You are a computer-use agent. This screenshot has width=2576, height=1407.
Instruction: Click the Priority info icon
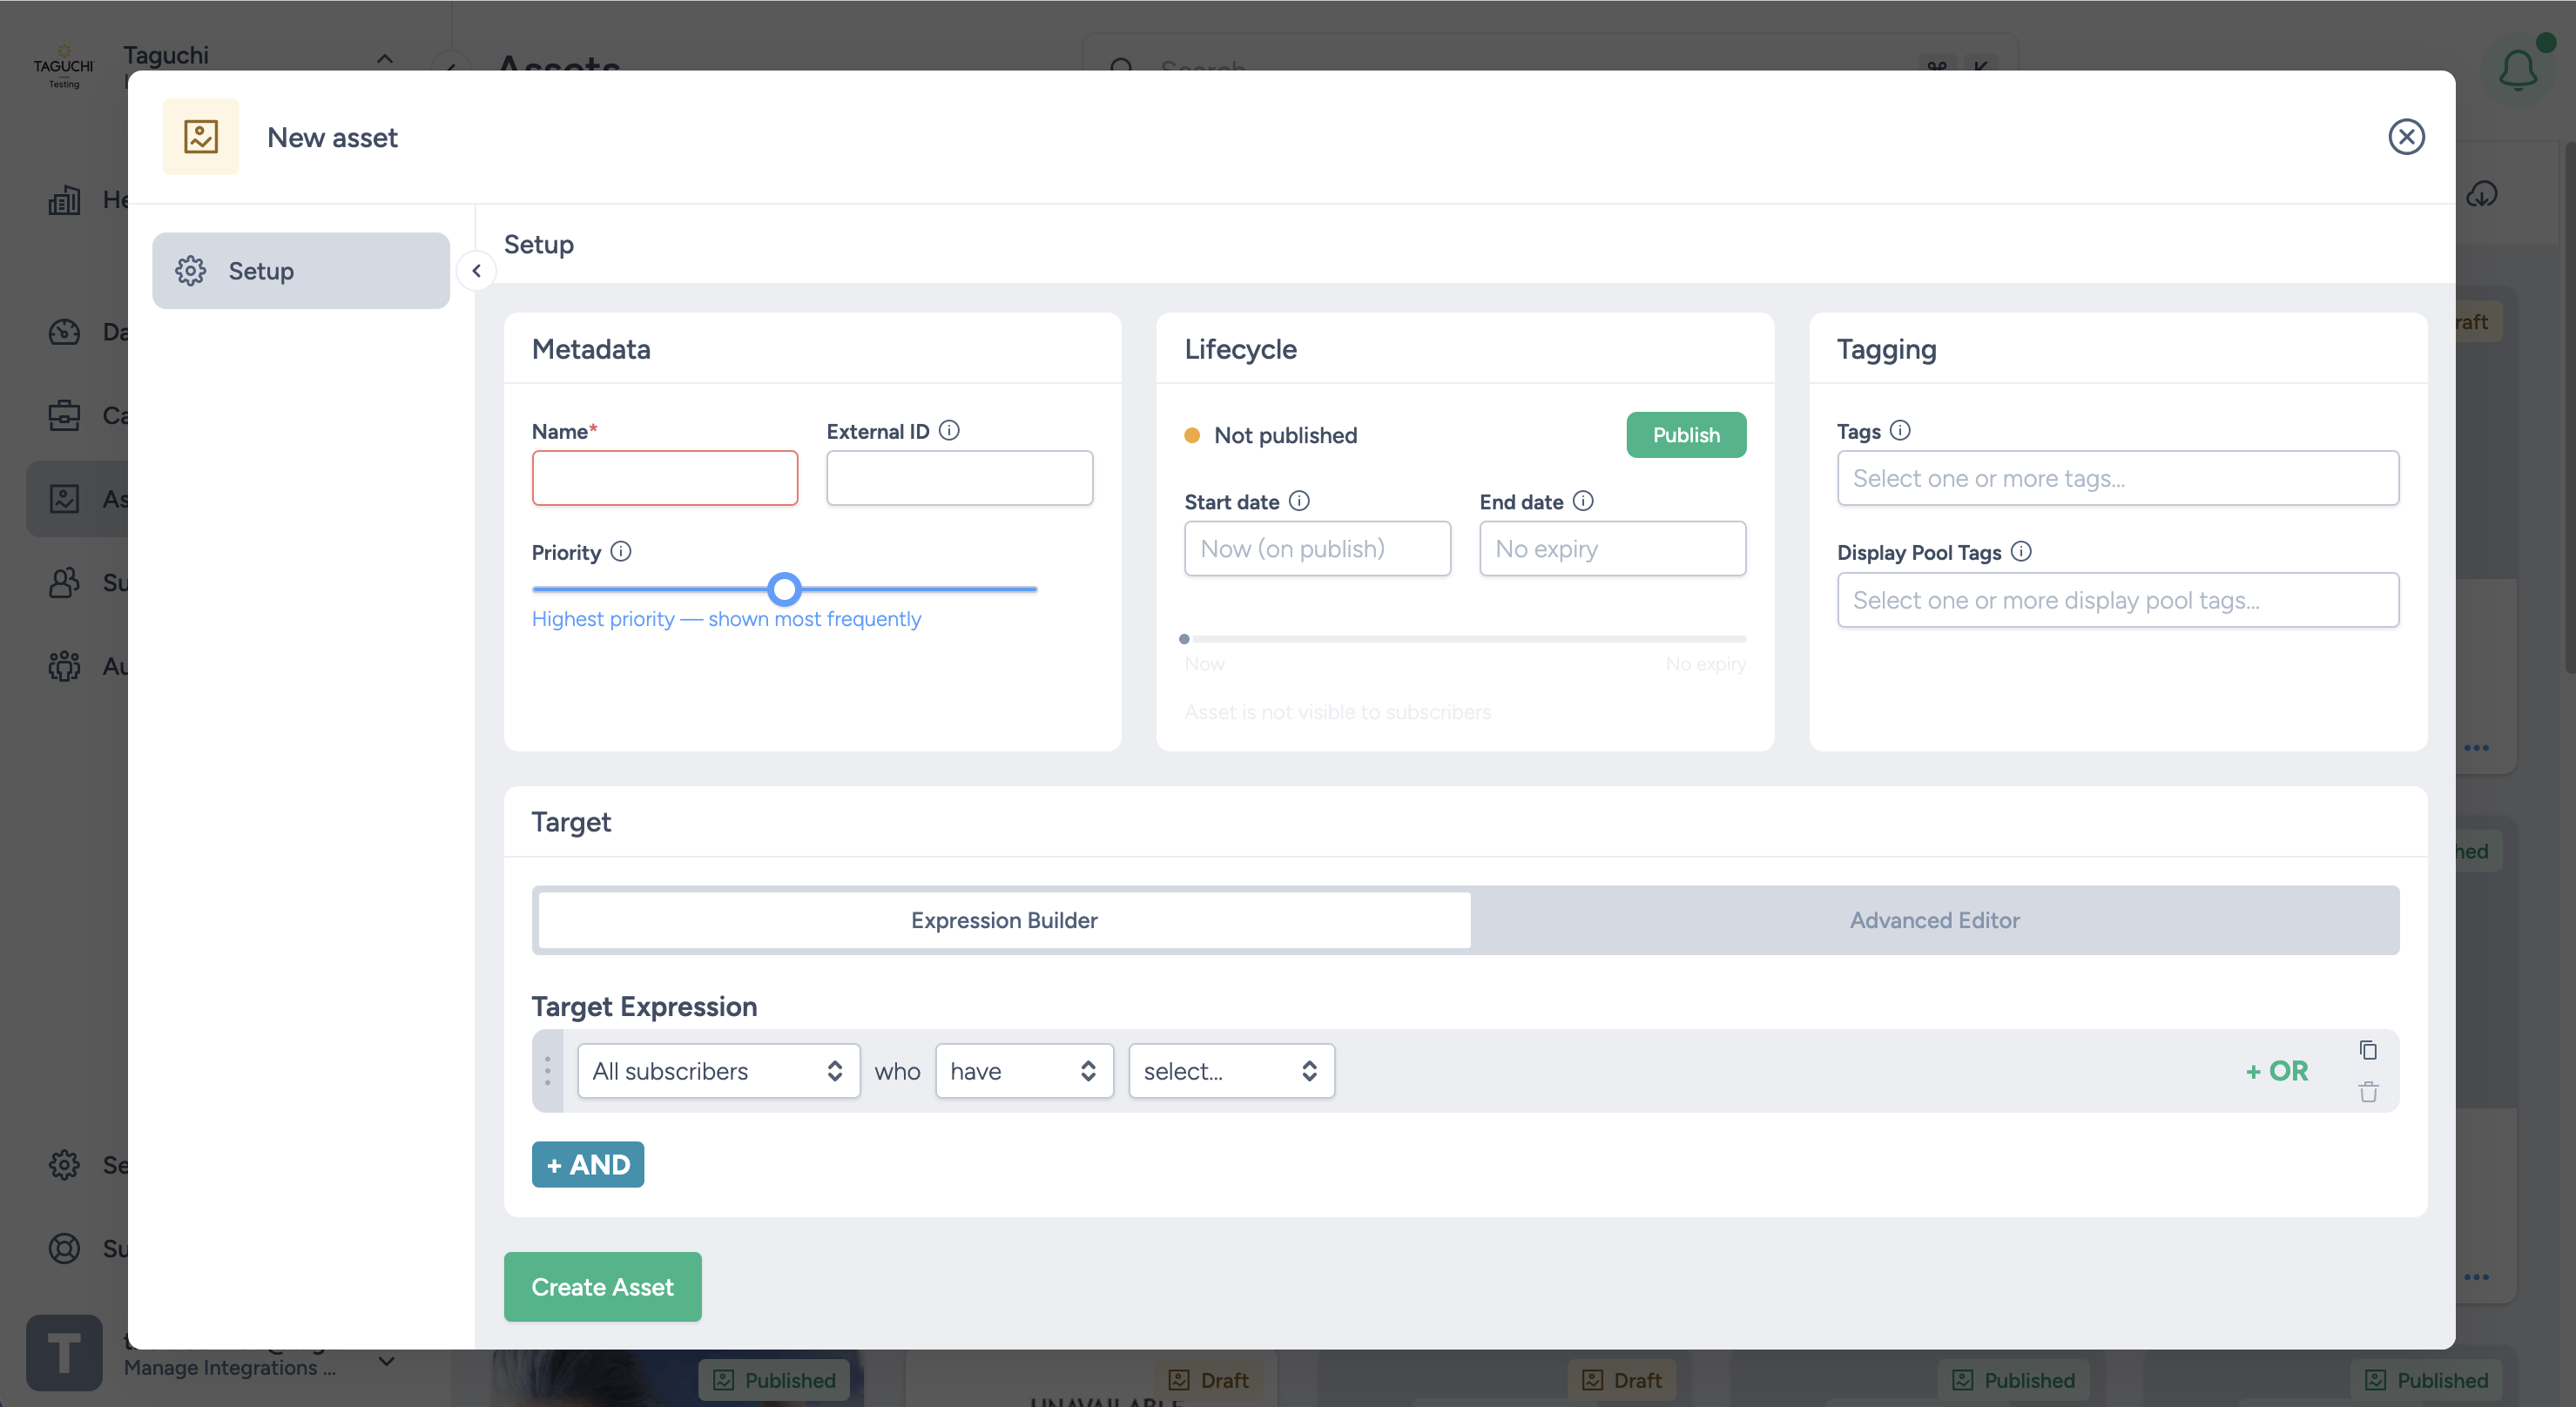[621, 552]
